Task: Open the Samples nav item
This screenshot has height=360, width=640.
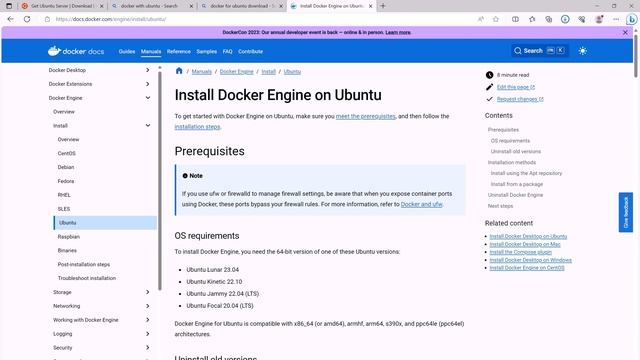Action: [x=207, y=51]
